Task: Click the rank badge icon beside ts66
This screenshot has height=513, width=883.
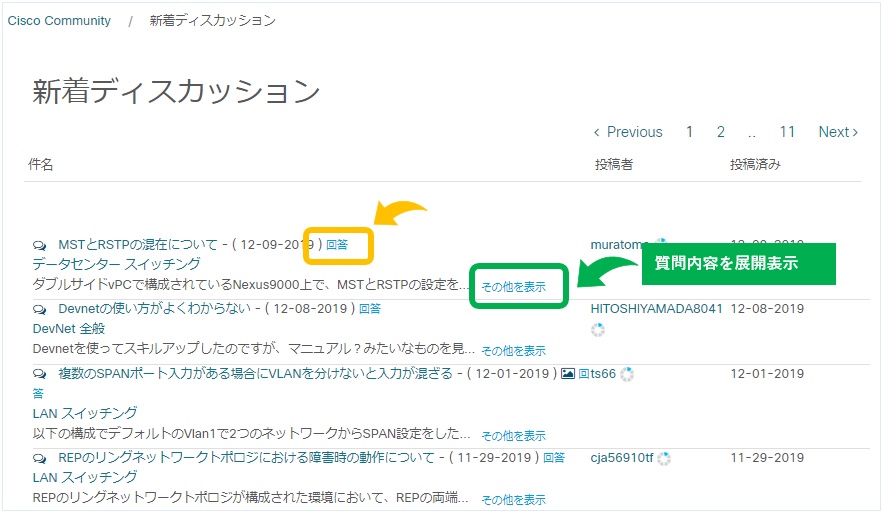Action: (627, 374)
